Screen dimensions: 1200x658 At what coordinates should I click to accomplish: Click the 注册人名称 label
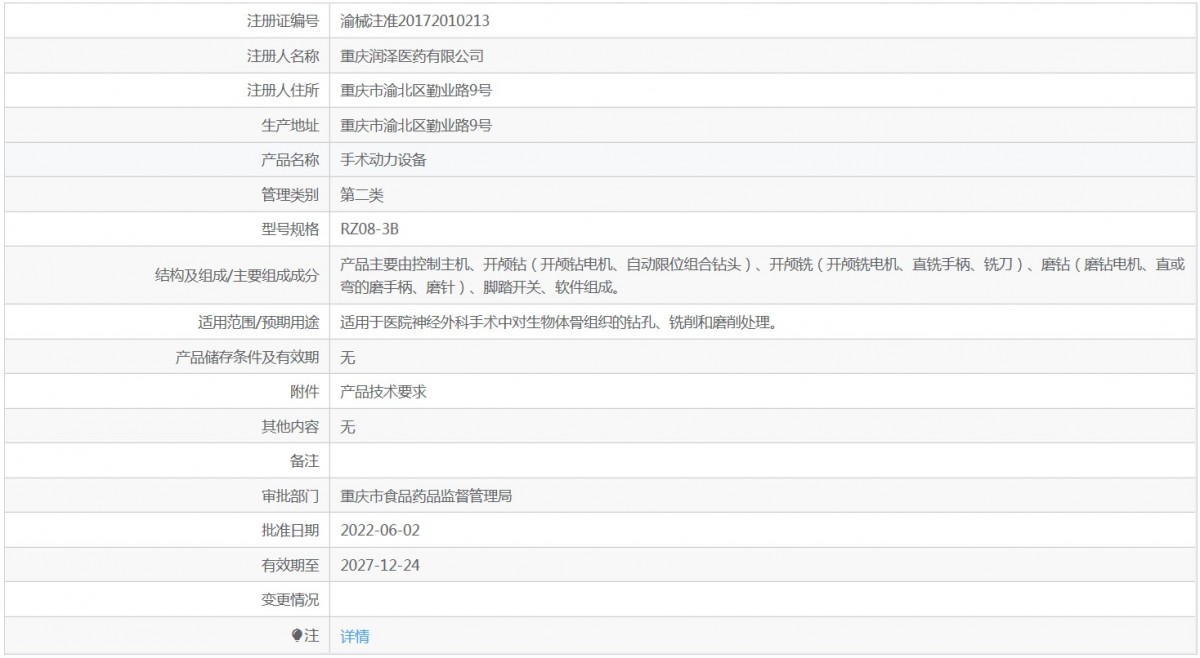click(x=283, y=55)
